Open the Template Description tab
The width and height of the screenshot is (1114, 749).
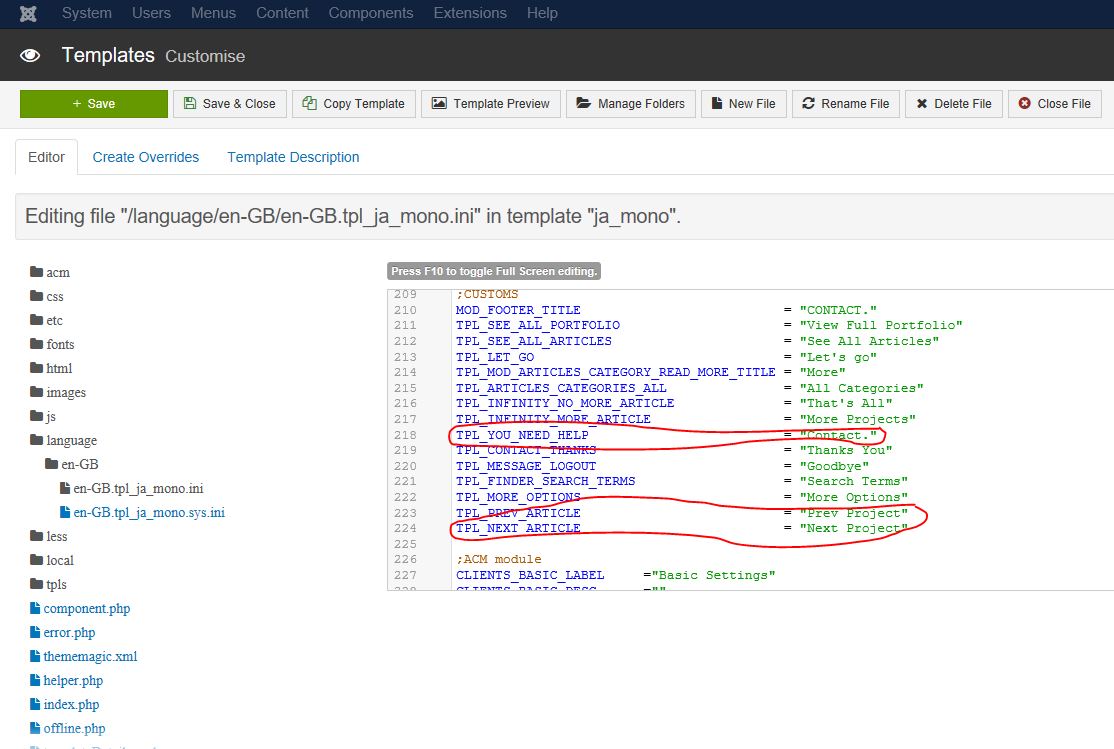293,157
